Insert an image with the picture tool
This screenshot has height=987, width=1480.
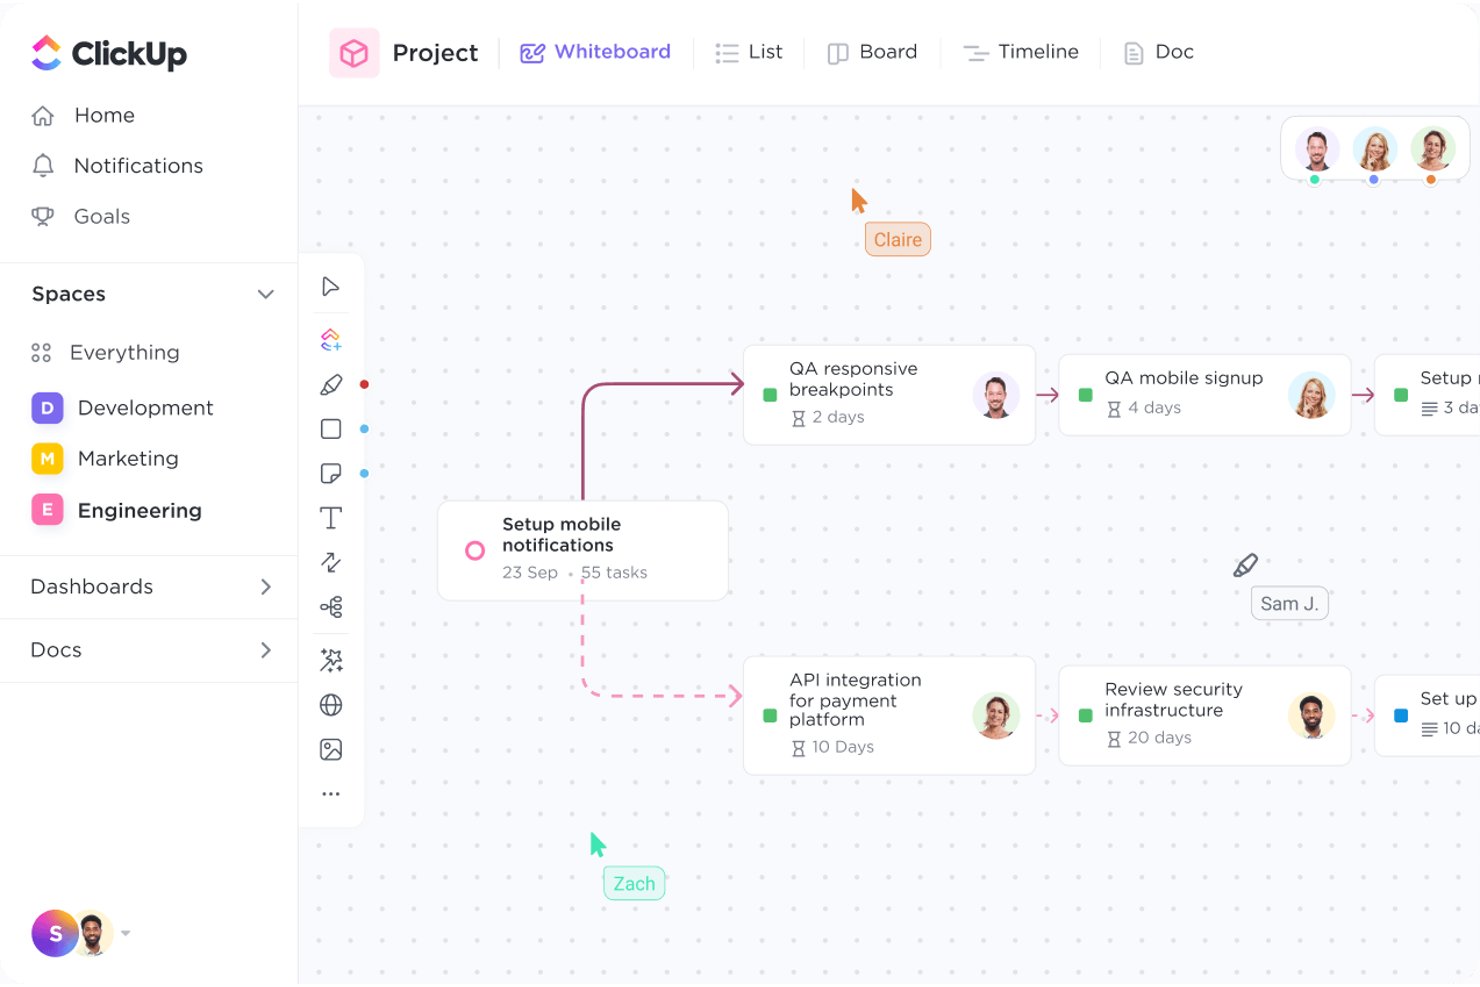click(331, 750)
